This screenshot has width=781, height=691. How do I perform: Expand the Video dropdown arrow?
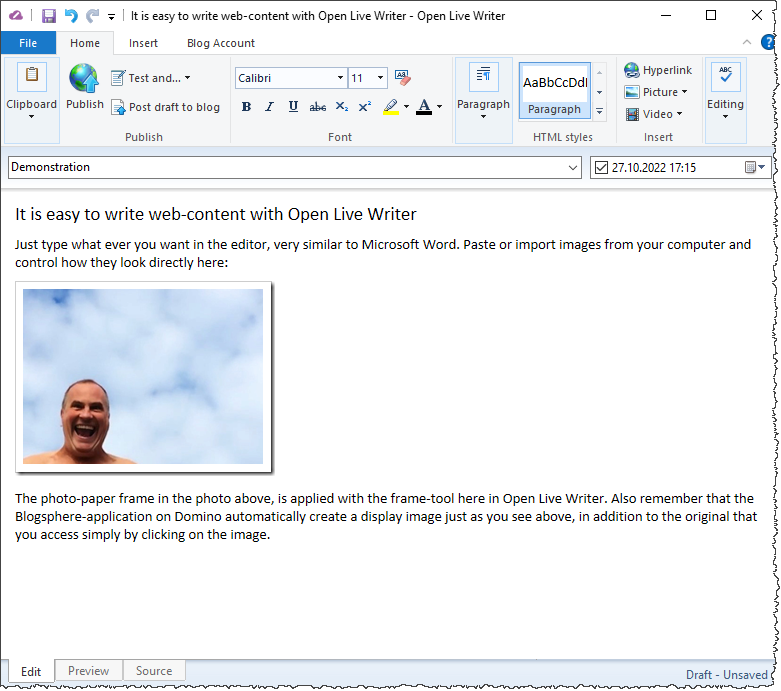point(679,114)
